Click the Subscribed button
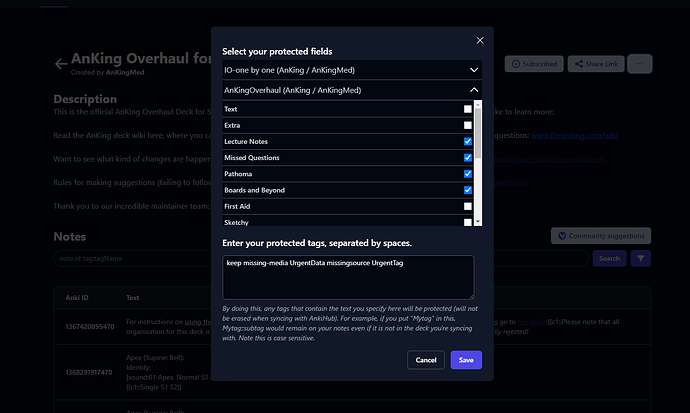The width and height of the screenshot is (690, 413). 534,64
